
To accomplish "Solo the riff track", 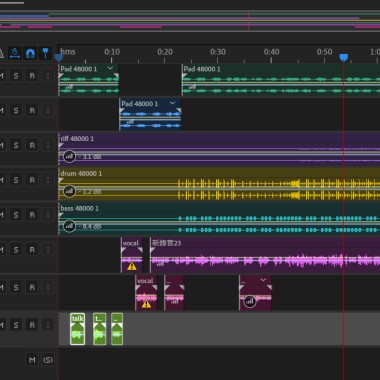I will click(x=16, y=145).
